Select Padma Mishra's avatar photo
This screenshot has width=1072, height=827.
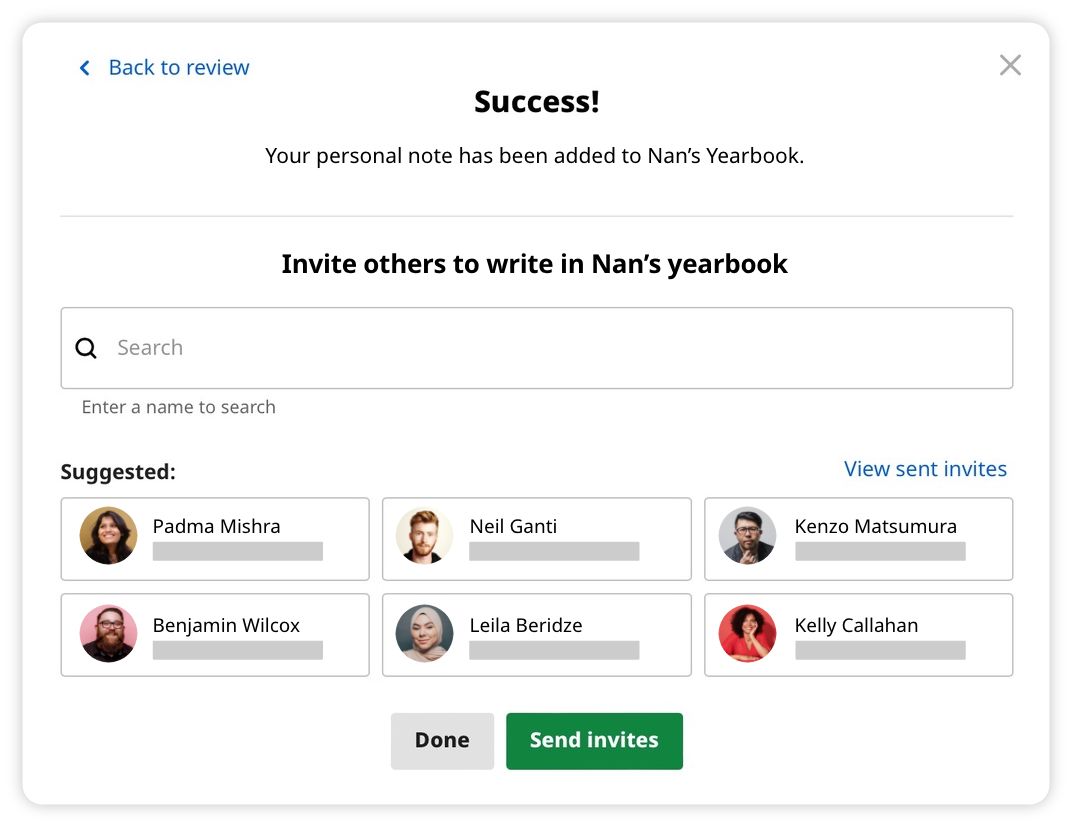point(108,535)
